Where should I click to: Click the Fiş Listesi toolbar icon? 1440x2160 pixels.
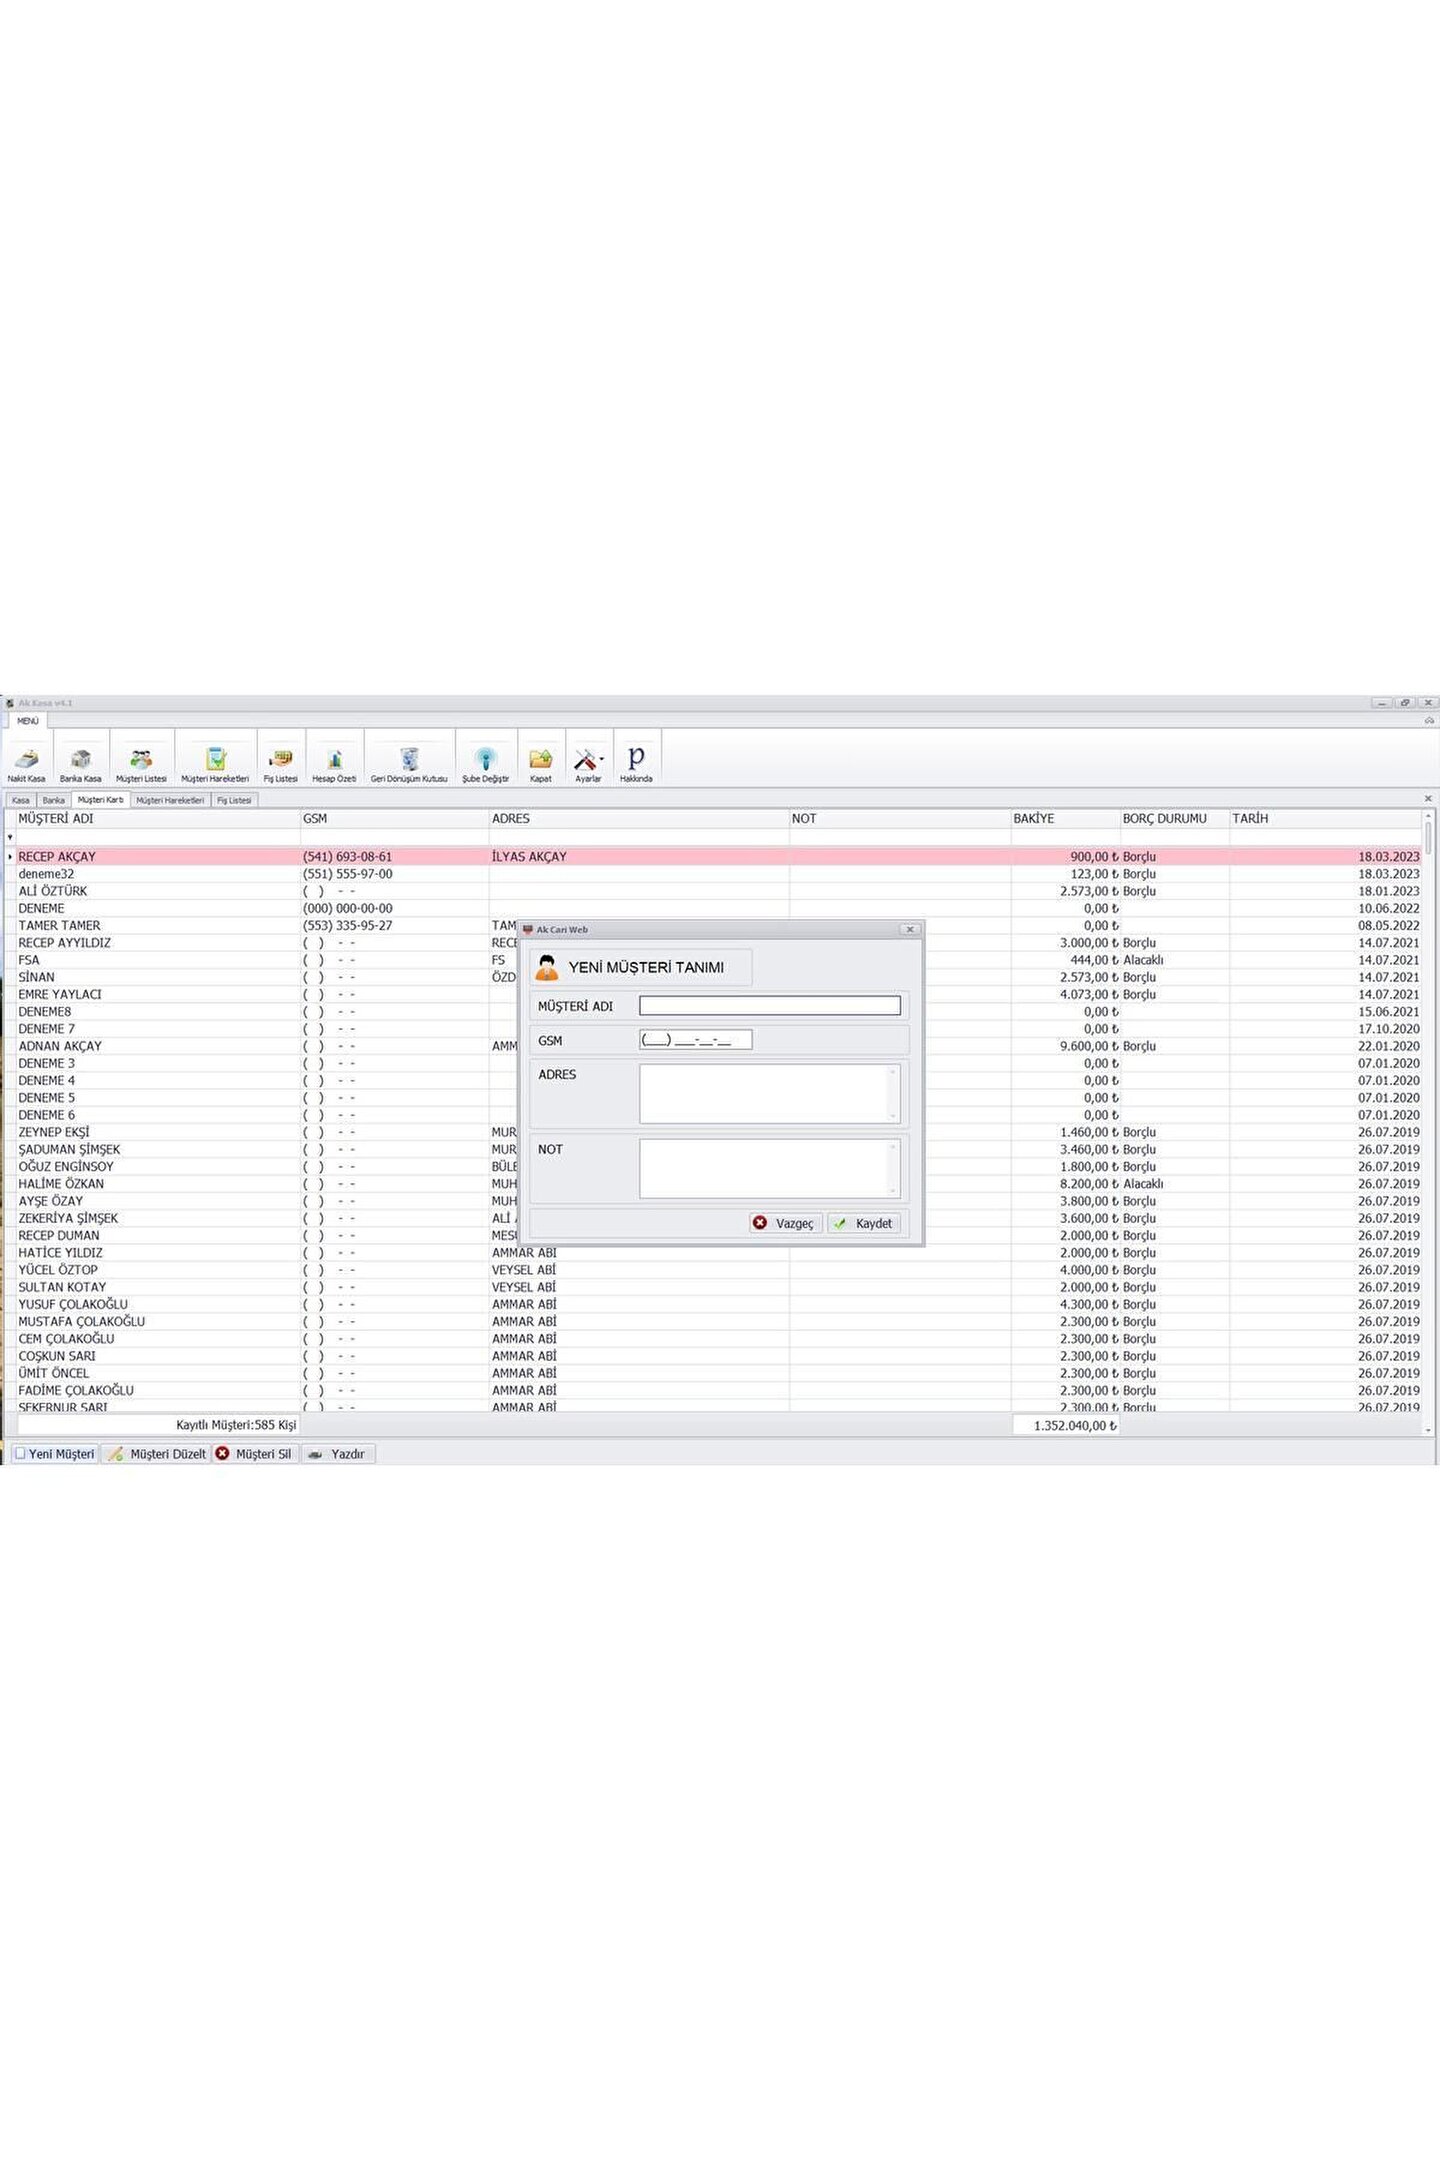click(x=281, y=762)
